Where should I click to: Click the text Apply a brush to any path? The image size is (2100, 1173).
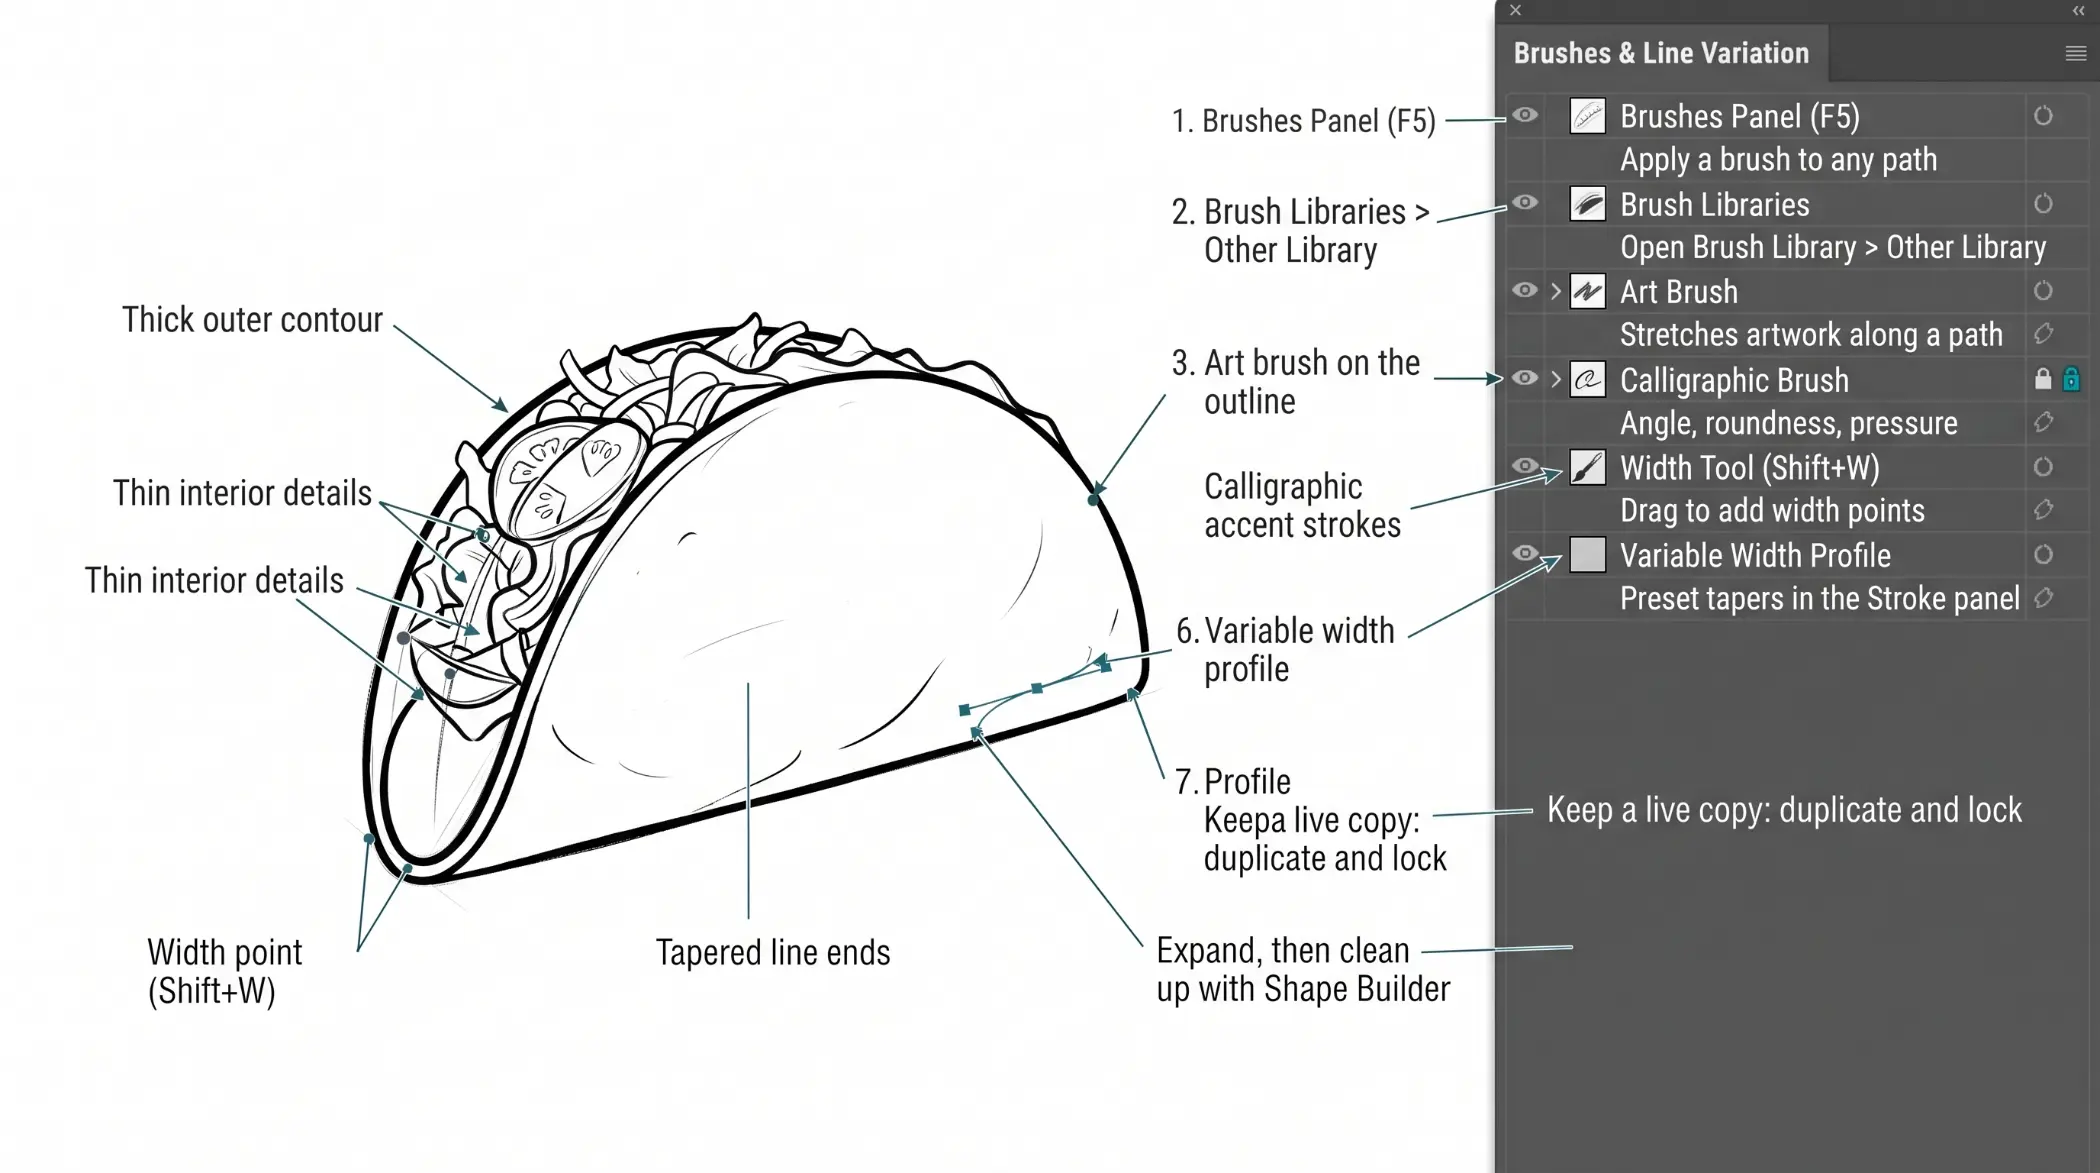point(1778,160)
